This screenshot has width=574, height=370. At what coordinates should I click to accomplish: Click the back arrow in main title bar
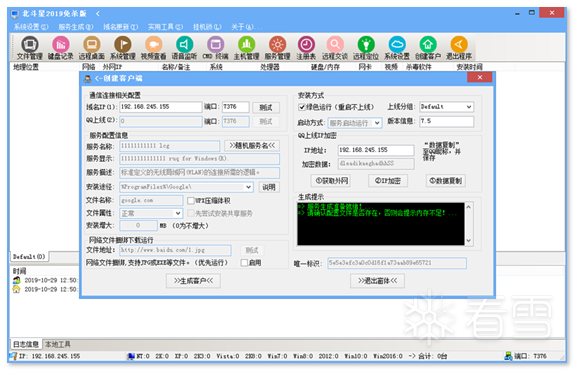click(x=98, y=14)
